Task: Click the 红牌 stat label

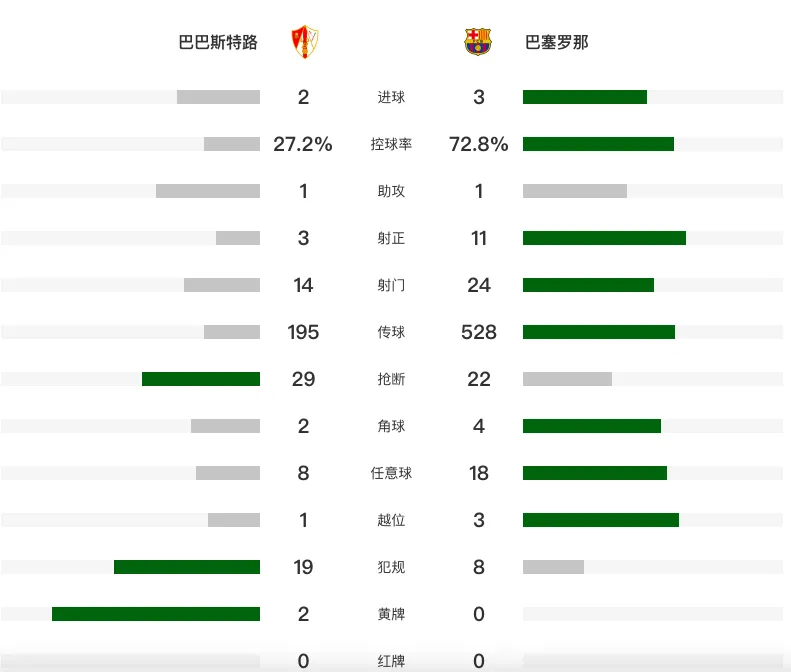Action: pos(391,661)
